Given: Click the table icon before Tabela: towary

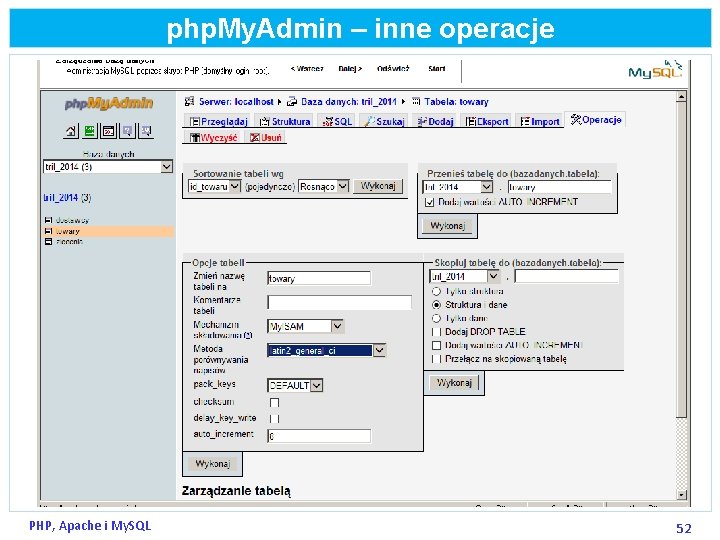Looking at the screenshot, I should tap(416, 101).
